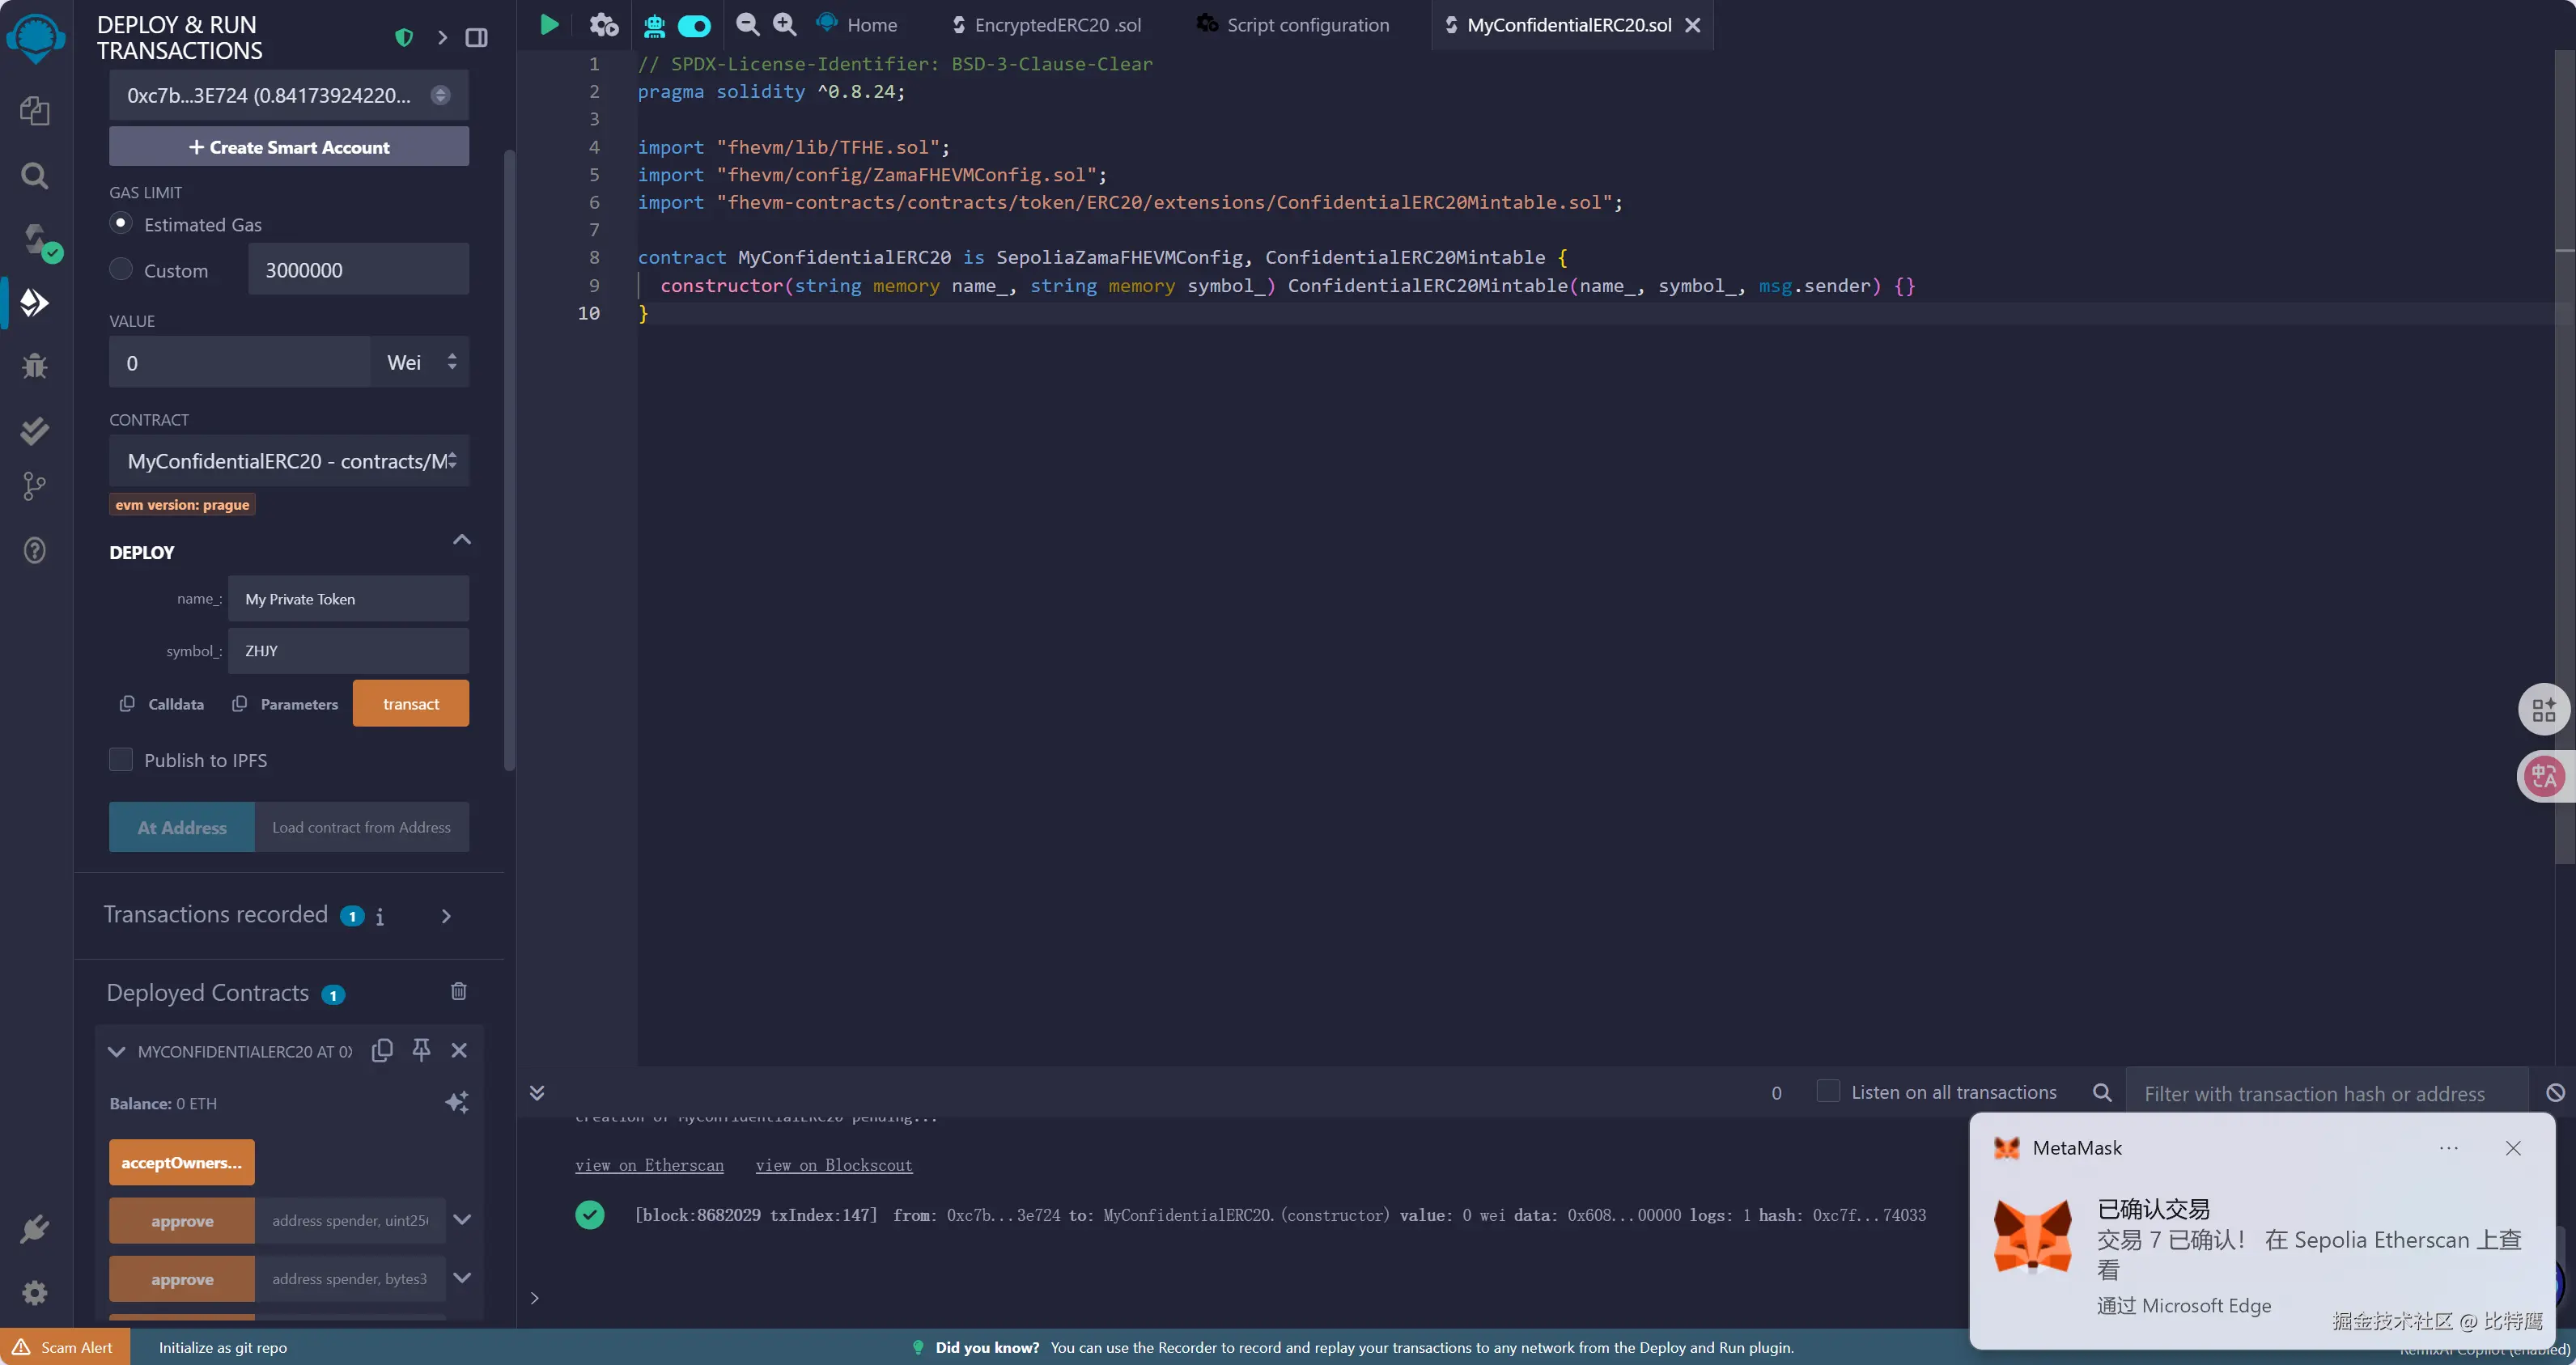This screenshot has height=1365, width=2576.
Task: Select the Custom gas limit radio
Action: click(x=121, y=269)
